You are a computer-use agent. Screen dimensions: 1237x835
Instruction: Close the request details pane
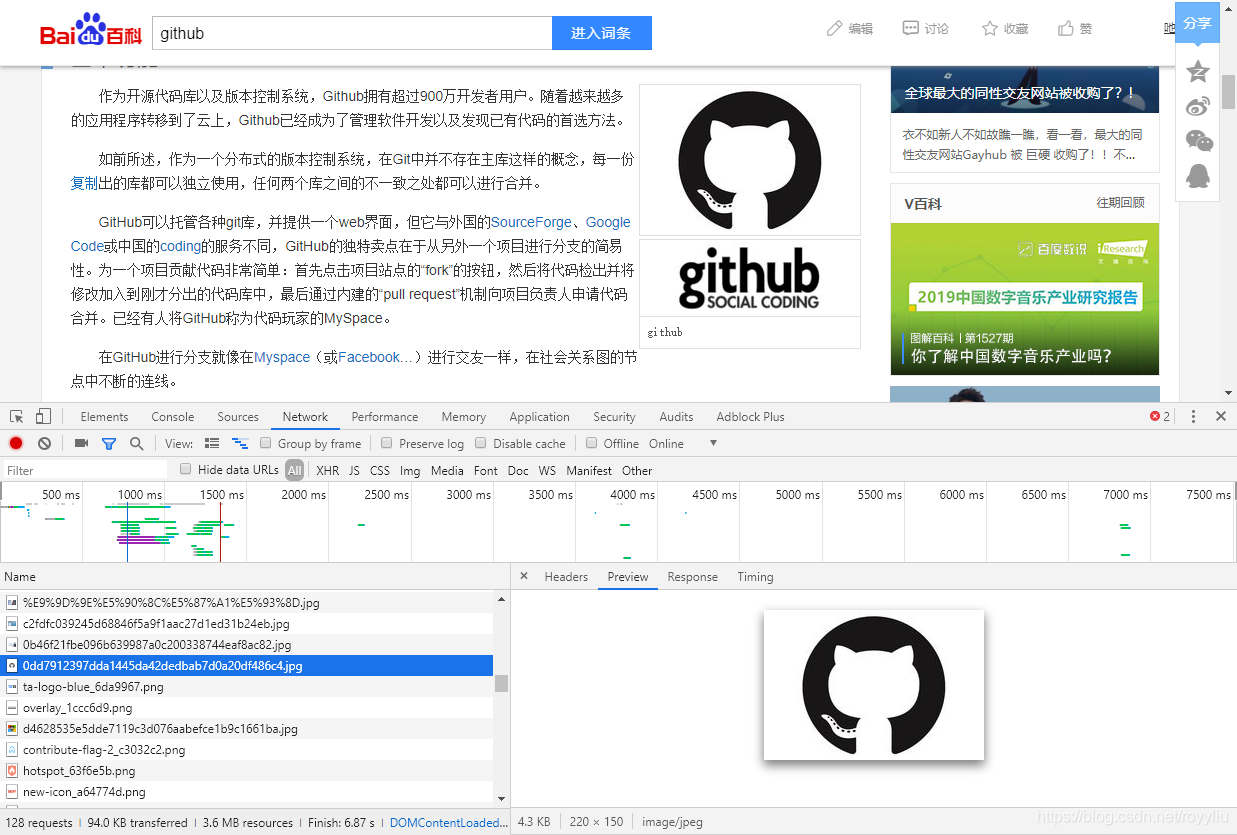(524, 577)
